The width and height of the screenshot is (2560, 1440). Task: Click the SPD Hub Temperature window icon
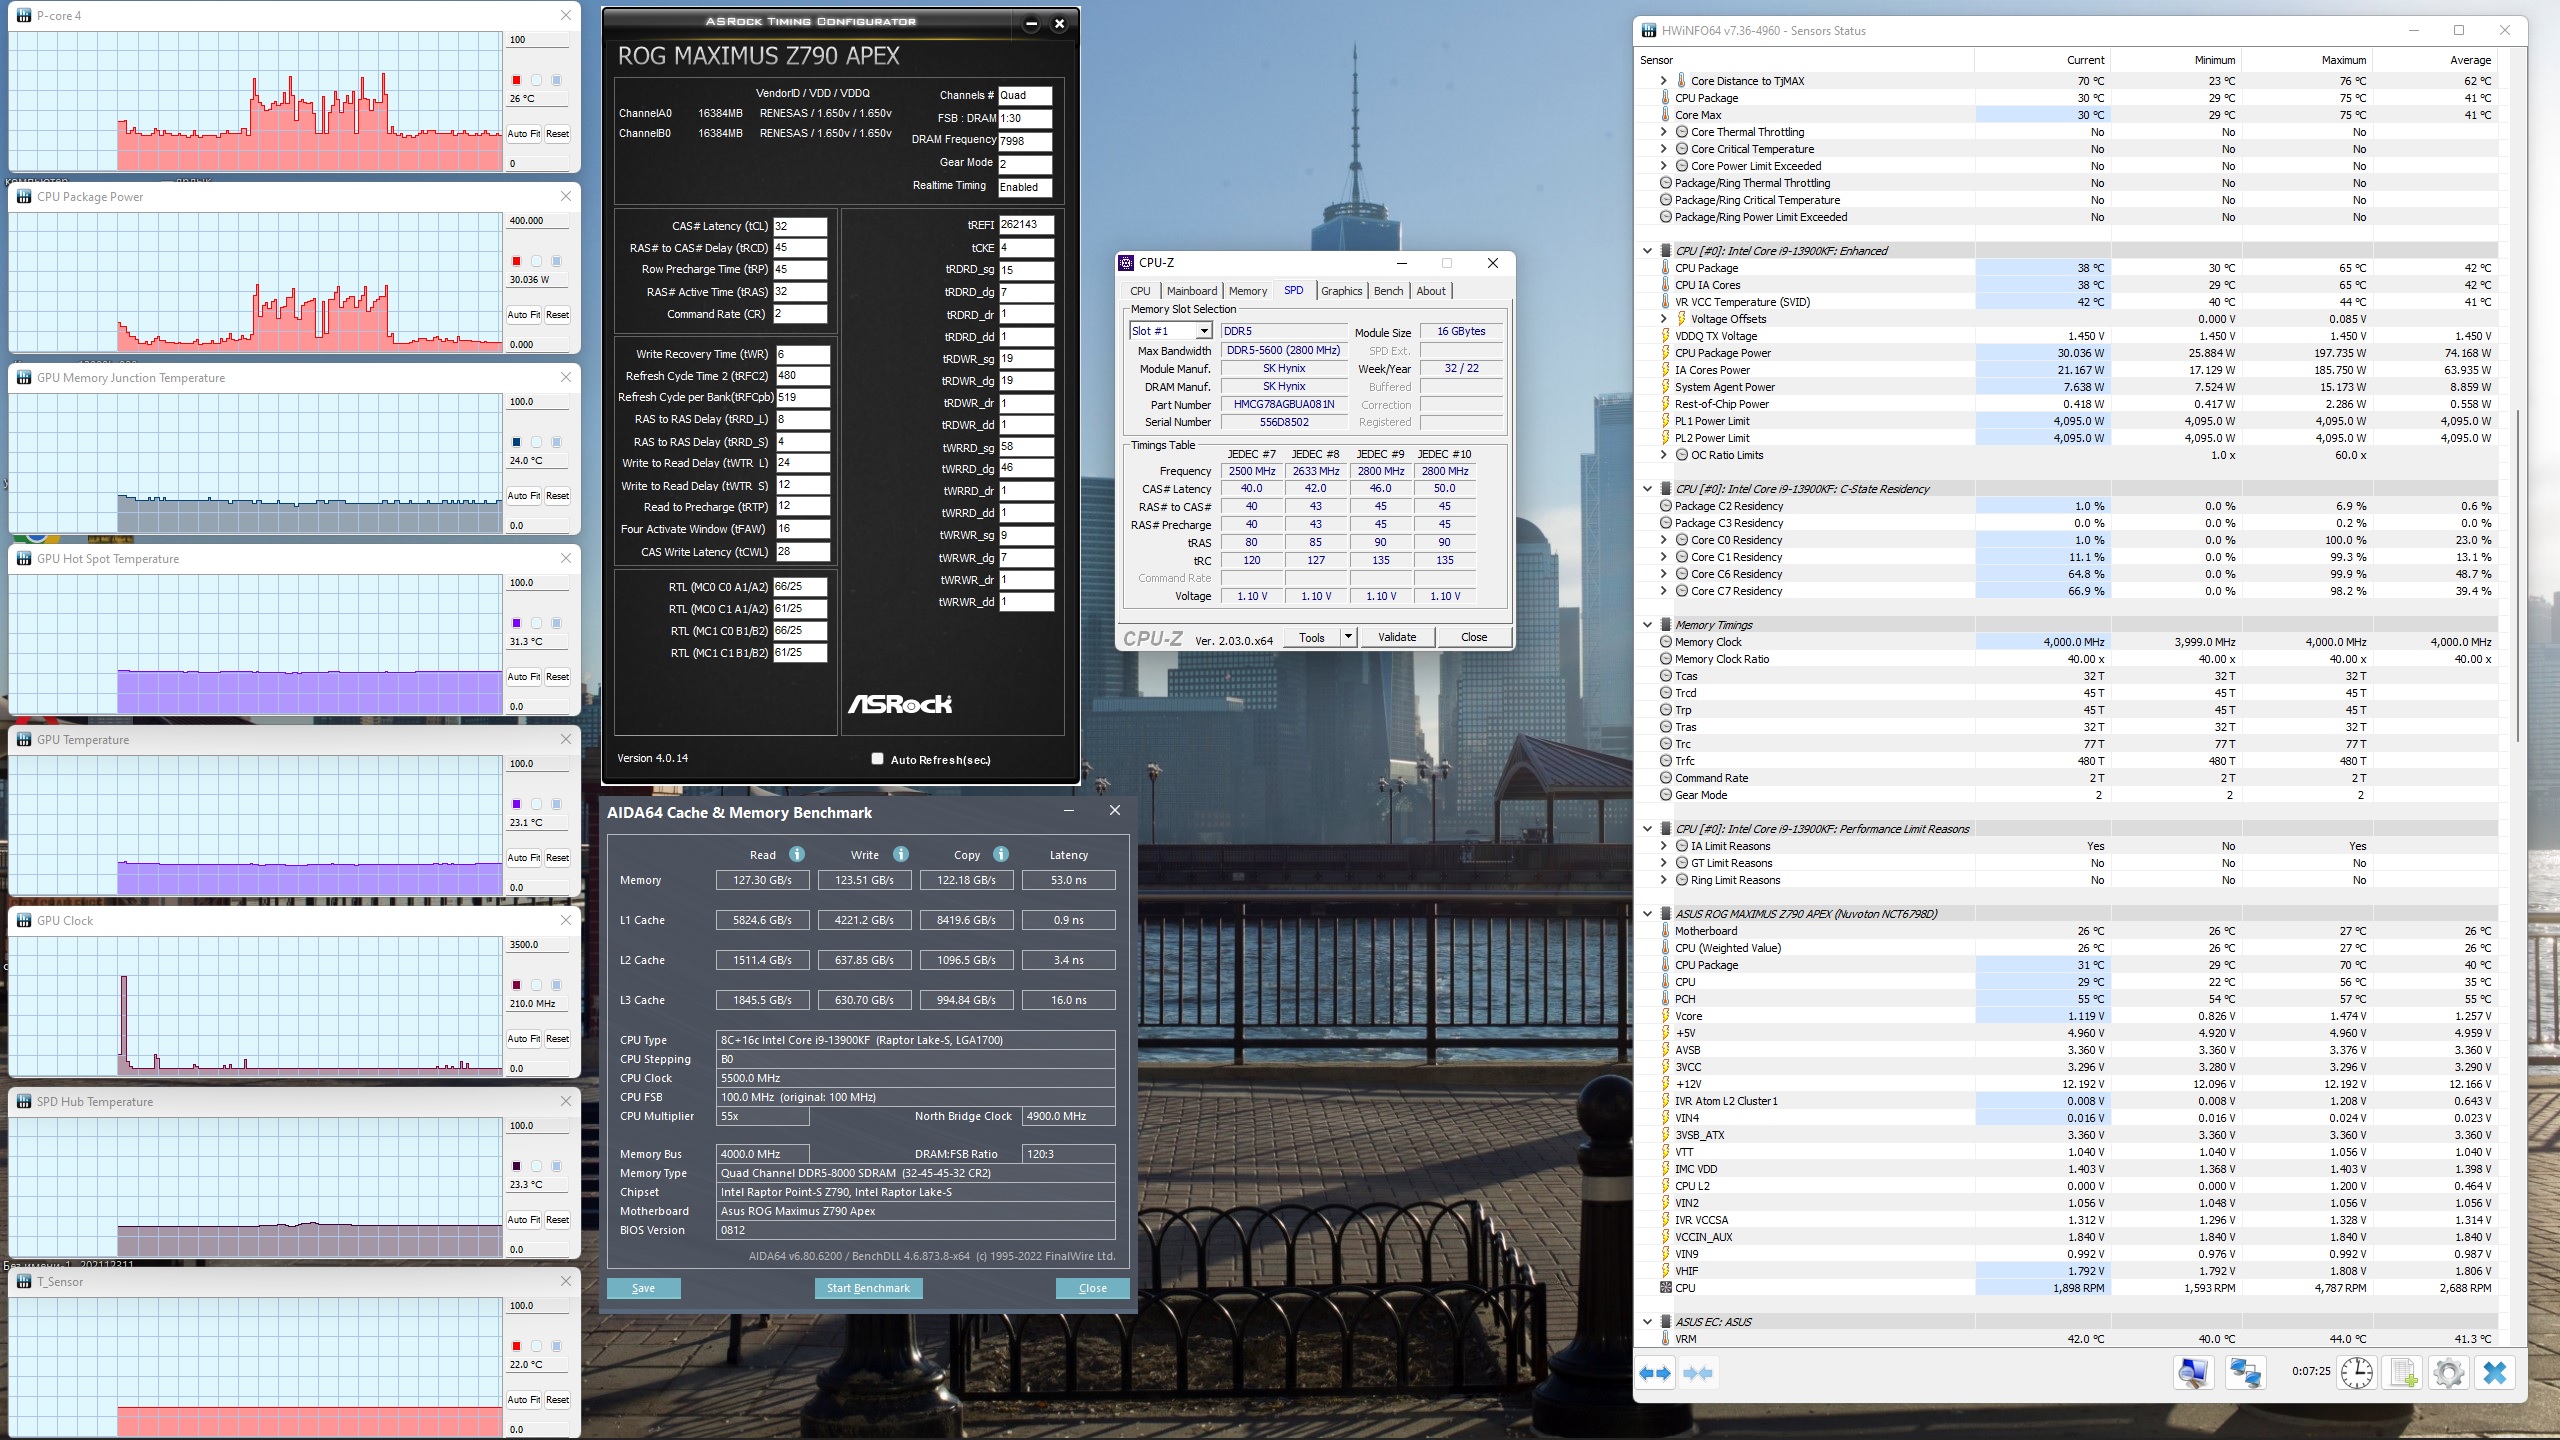point(24,1102)
